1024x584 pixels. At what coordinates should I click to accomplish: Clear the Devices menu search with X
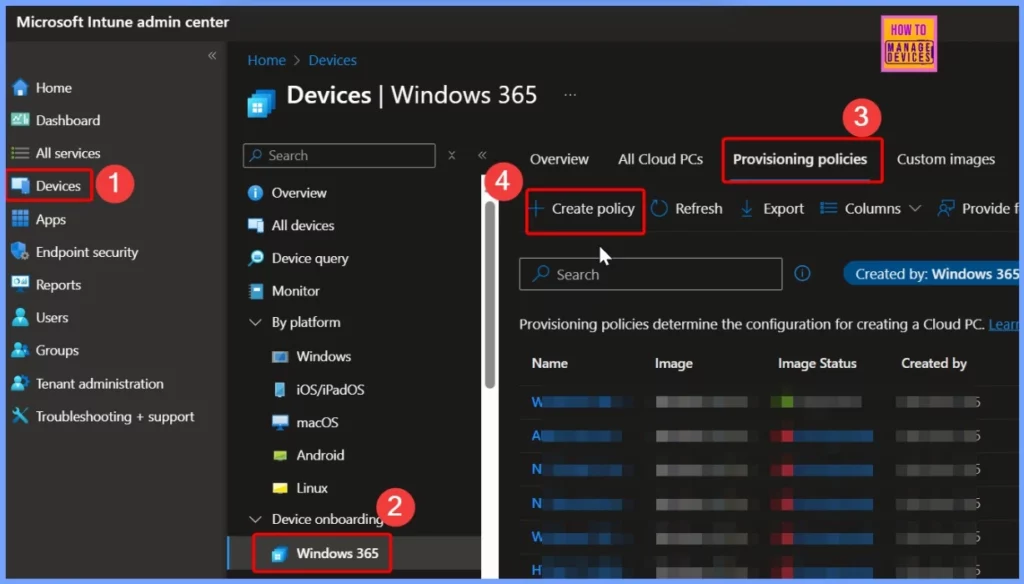[x=451, y=155]
